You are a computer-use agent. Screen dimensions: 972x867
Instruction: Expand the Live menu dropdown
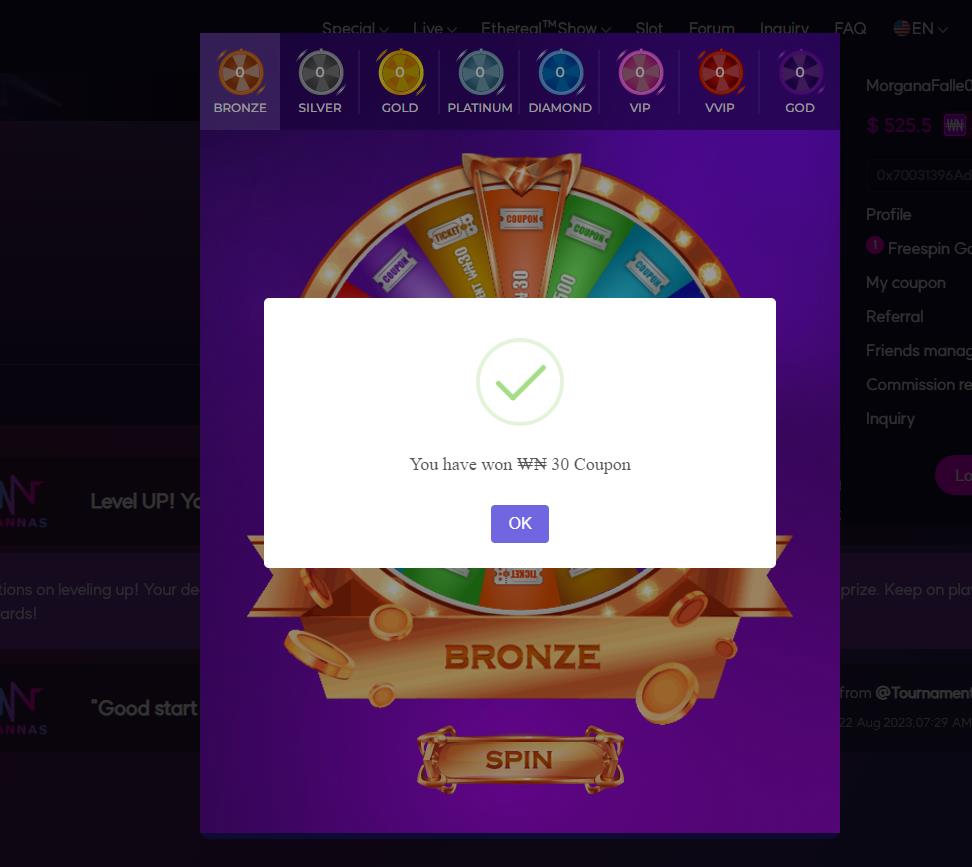(x=435, y=29)
